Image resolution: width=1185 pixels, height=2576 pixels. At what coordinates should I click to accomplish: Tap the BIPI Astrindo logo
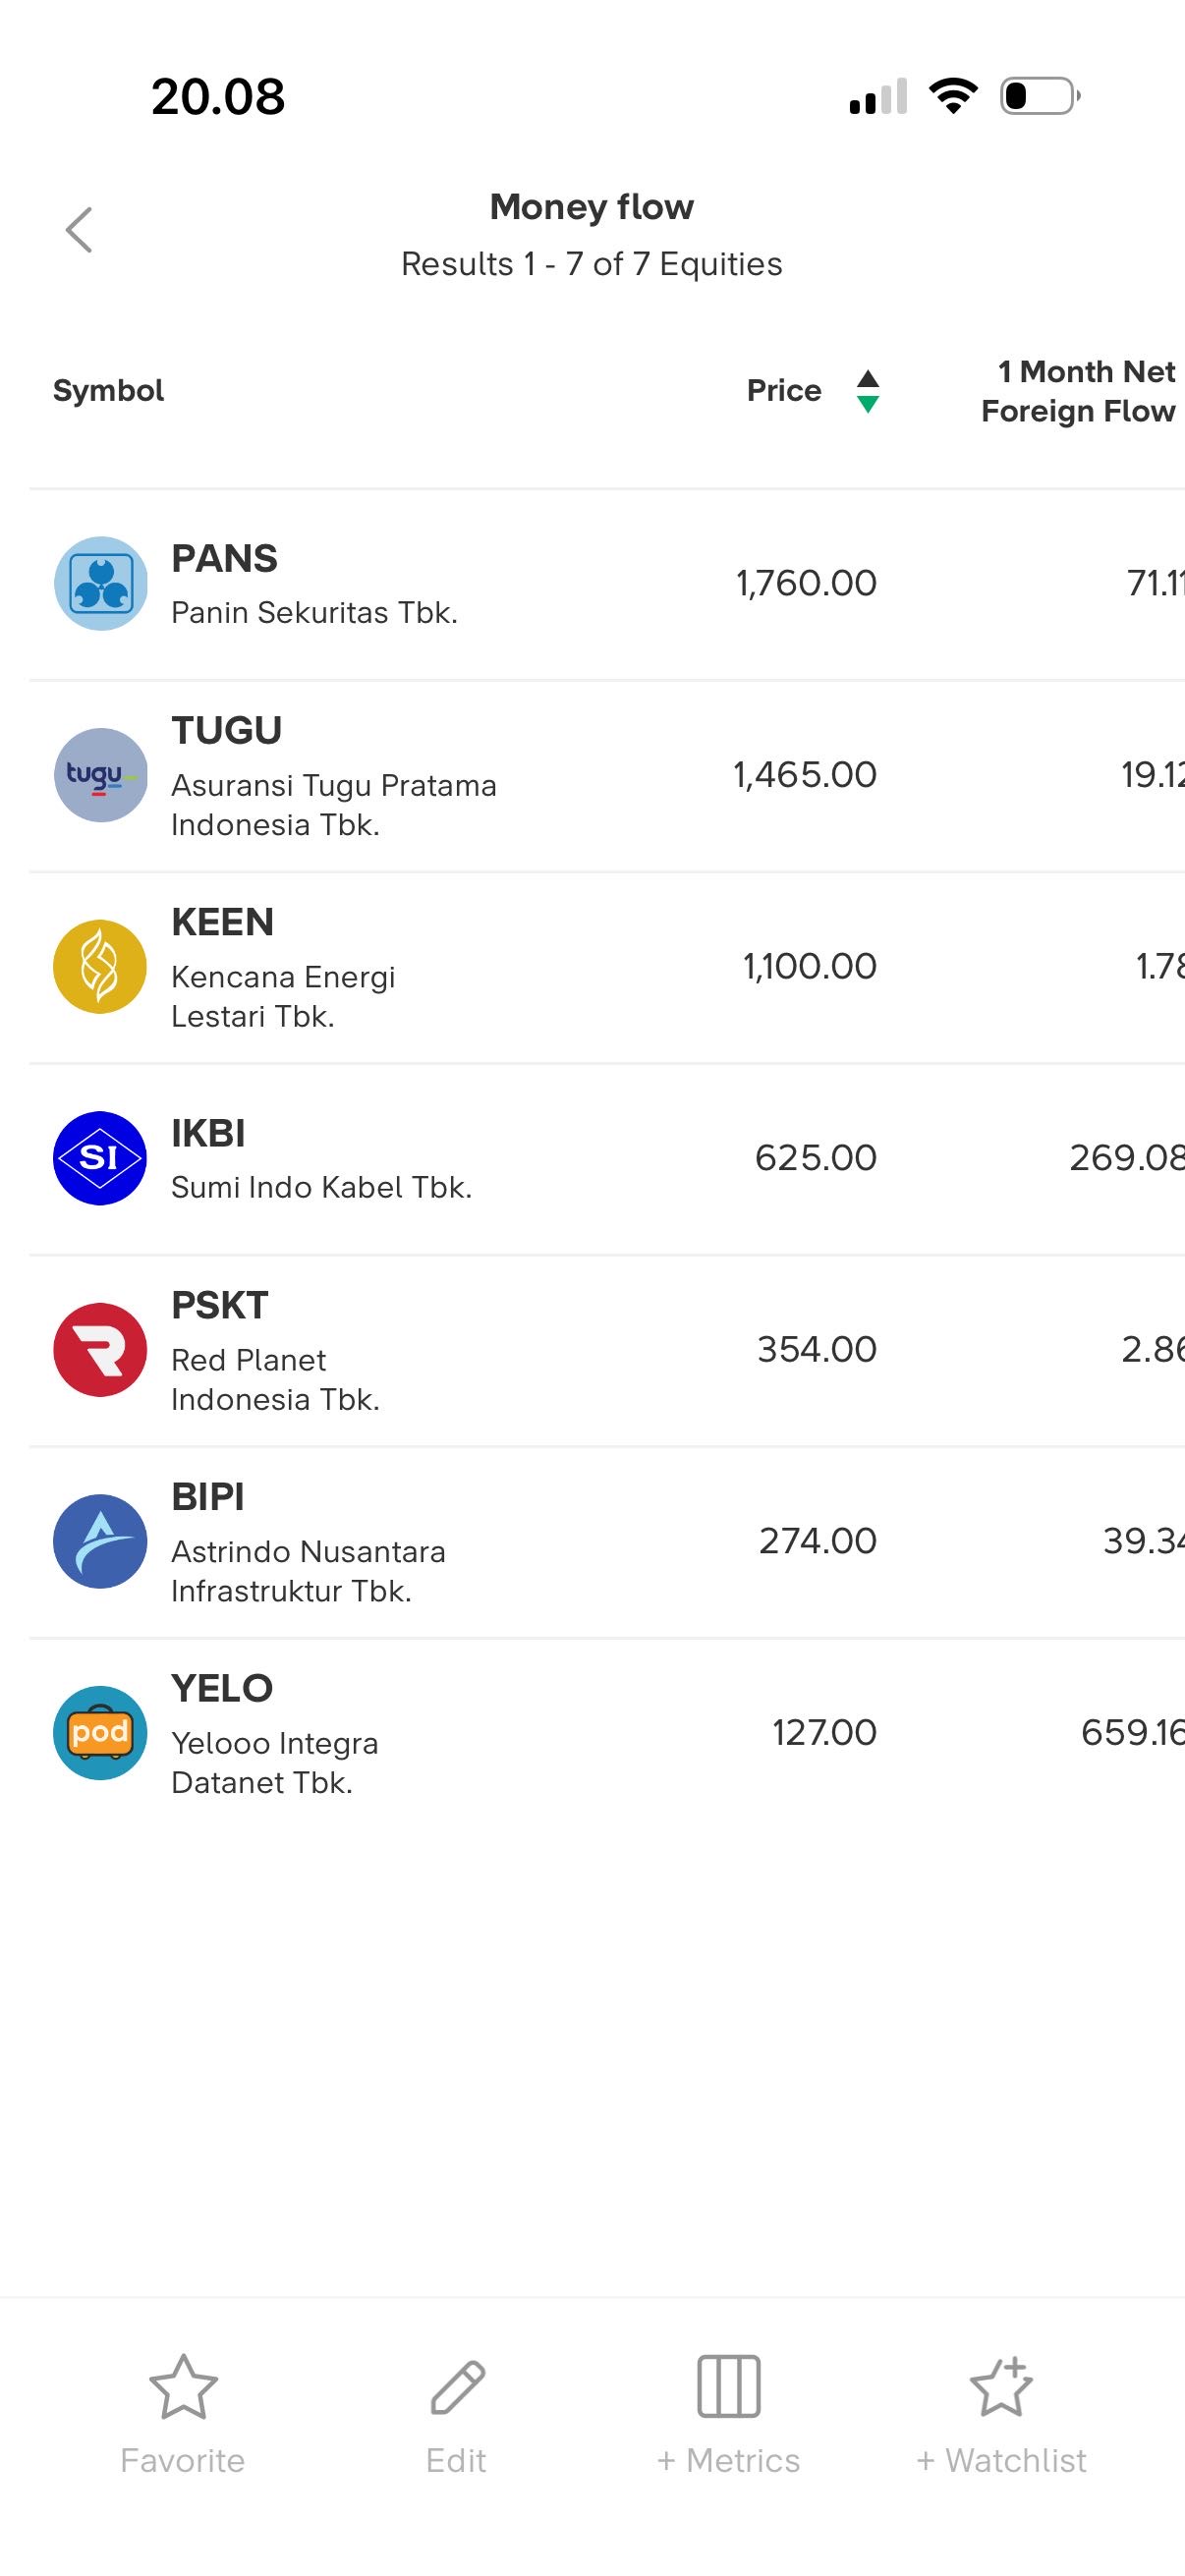click(100, 1541)
